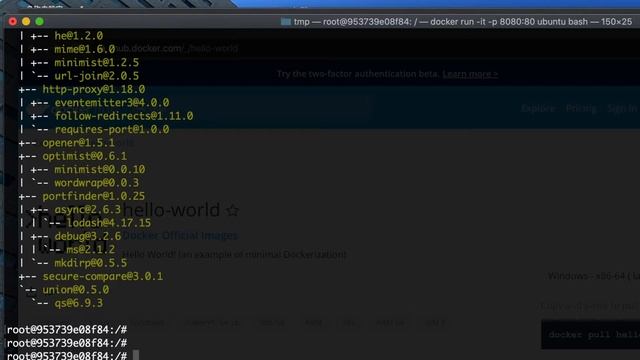This screenshot has width=640, height=360.
Task: Click the line 'mkdirp@0.5.5'
Action: point(91,263)
